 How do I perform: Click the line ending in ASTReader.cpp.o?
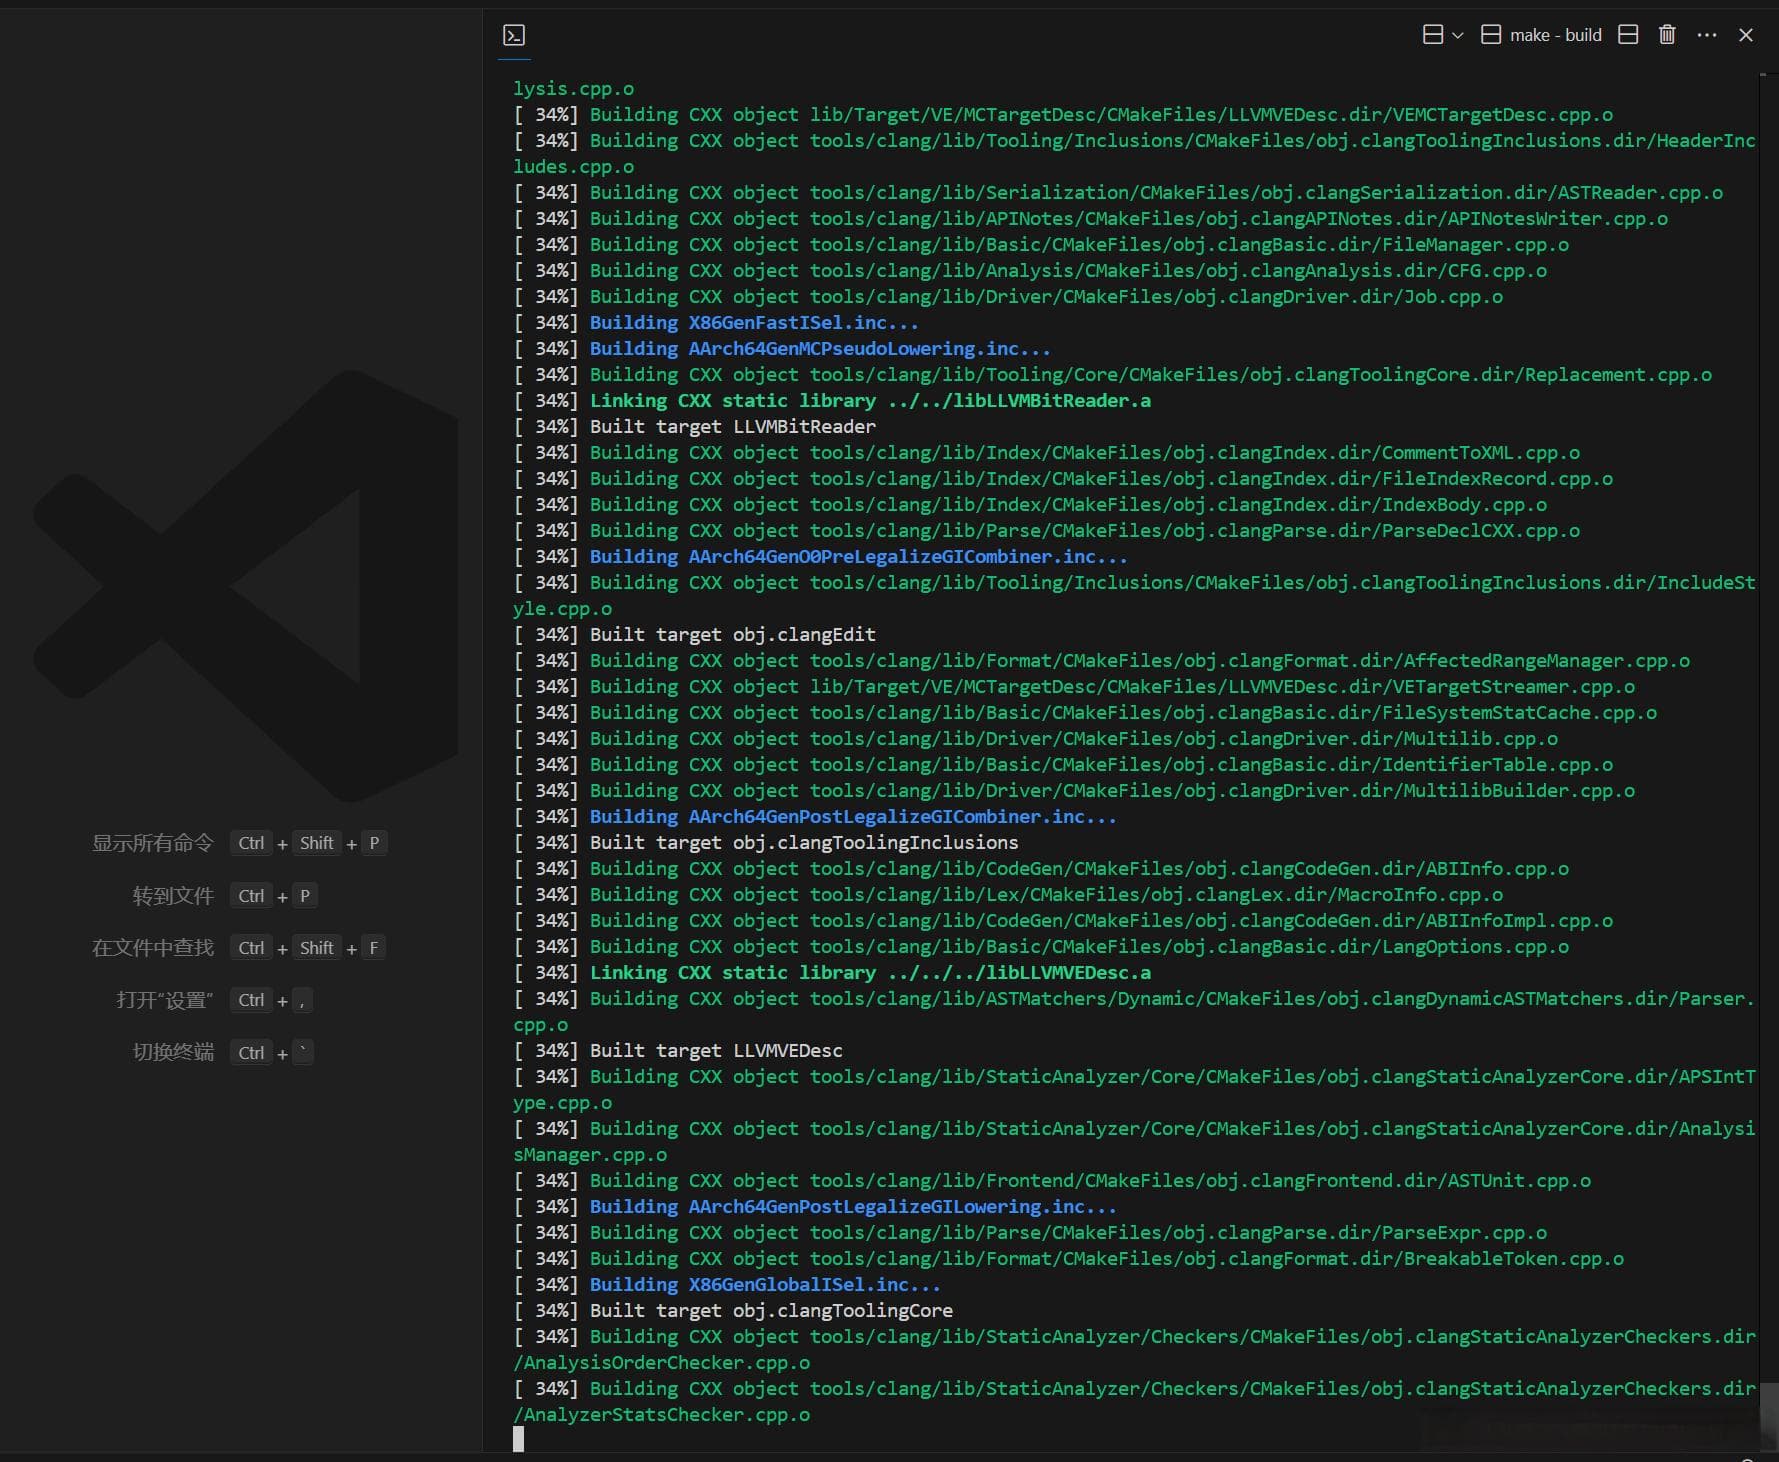tap(1118, 193)
